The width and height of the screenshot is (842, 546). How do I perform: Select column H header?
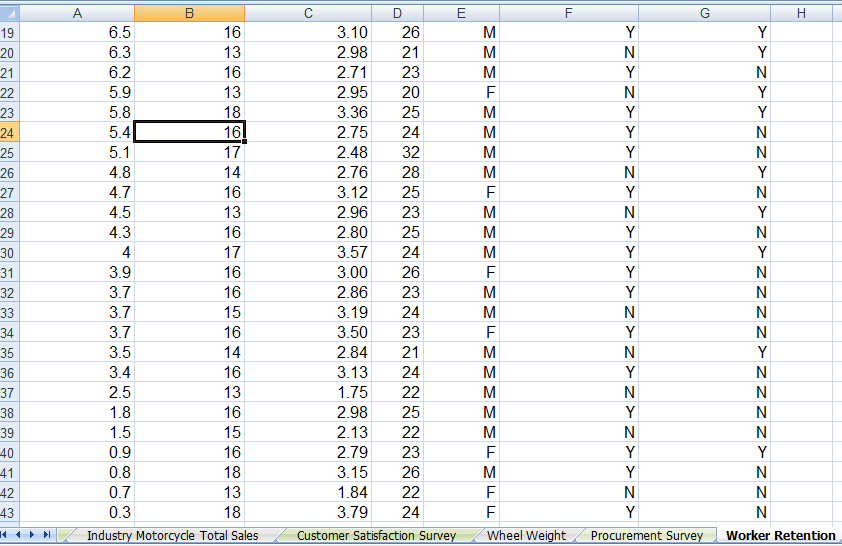coord(801,13)
